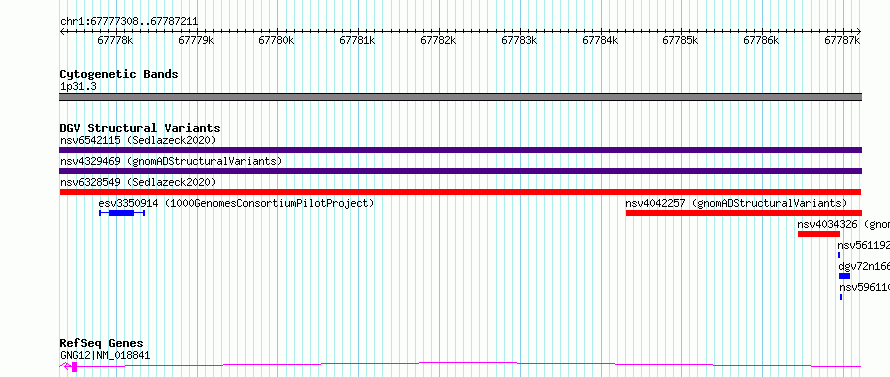Click the 67778k ruler tick label

point(116,40)
